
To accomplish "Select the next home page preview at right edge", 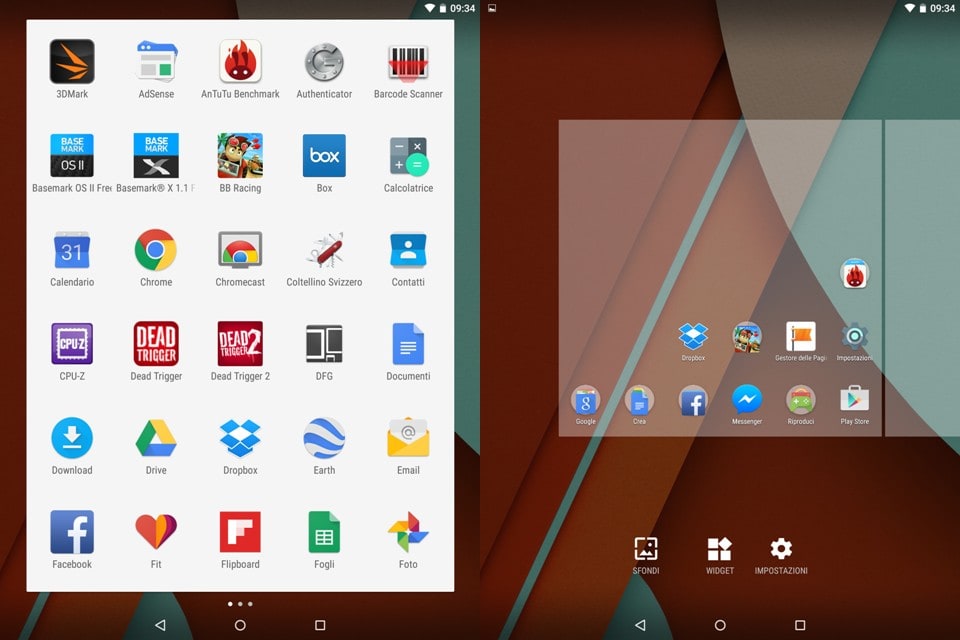I will coord(923,278).
